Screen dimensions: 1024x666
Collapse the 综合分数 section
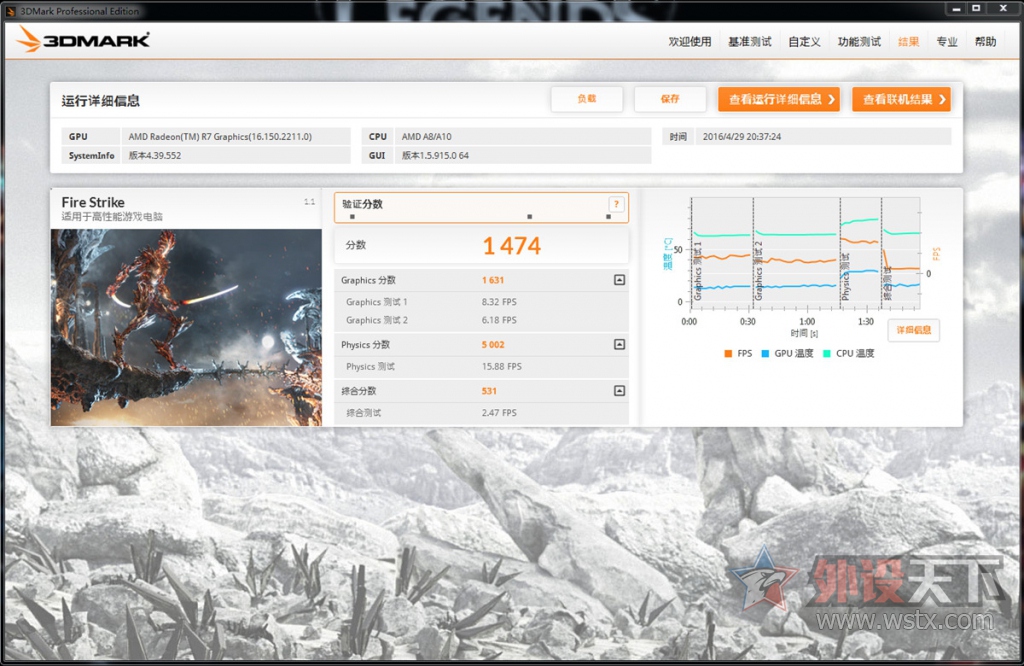620,390
